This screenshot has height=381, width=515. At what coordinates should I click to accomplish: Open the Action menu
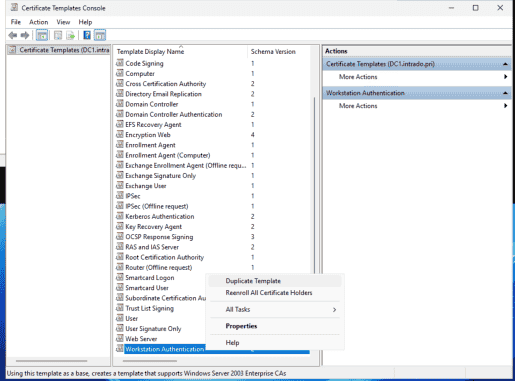39,22
